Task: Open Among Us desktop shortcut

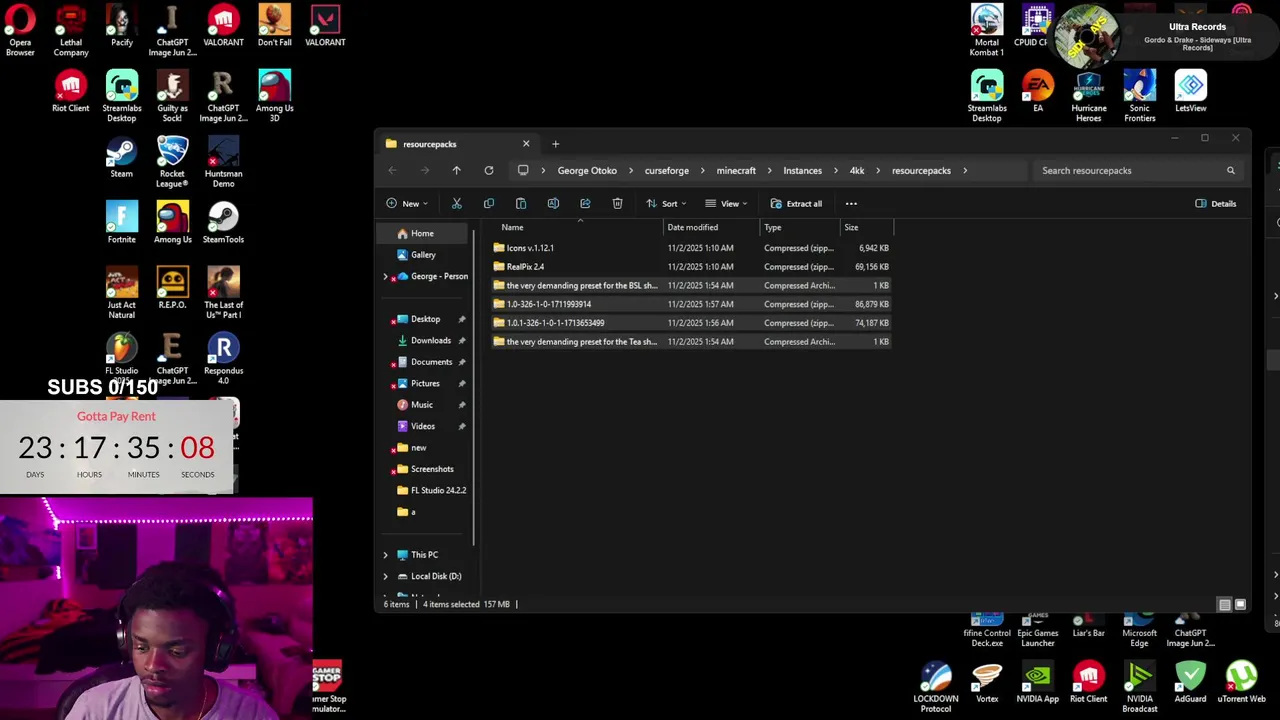Action: coord(172,223)
